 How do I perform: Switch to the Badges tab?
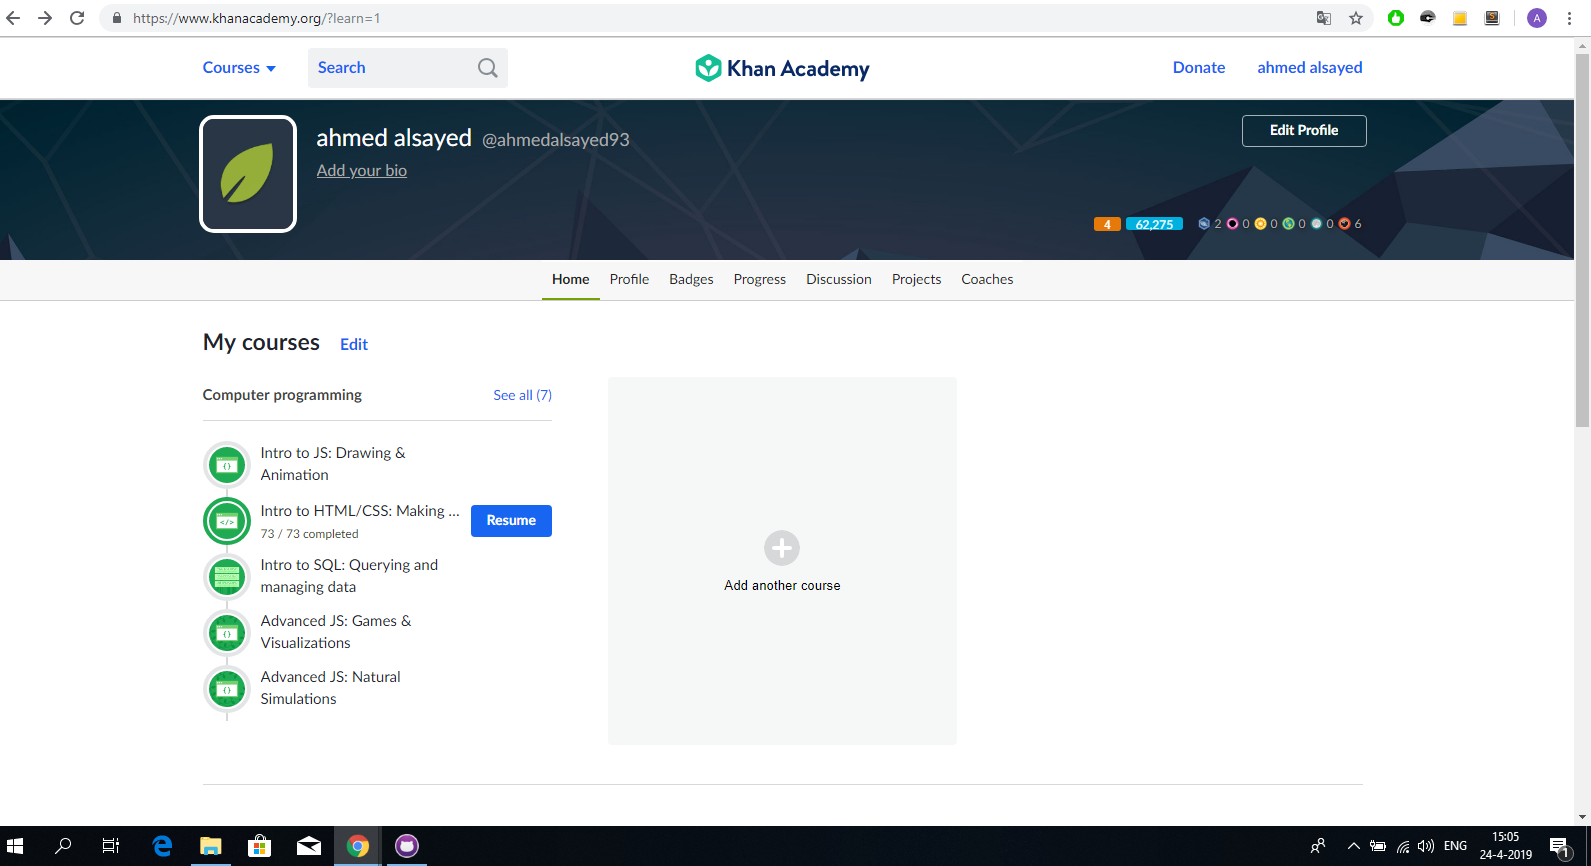(691, 280)
